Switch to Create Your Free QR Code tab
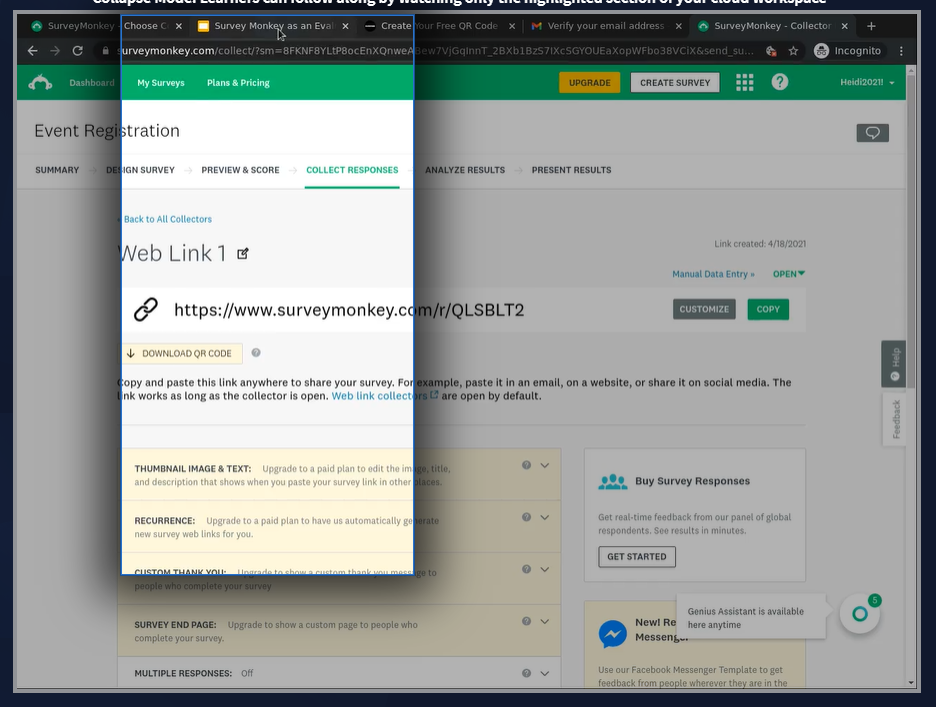 pos(439,26)
